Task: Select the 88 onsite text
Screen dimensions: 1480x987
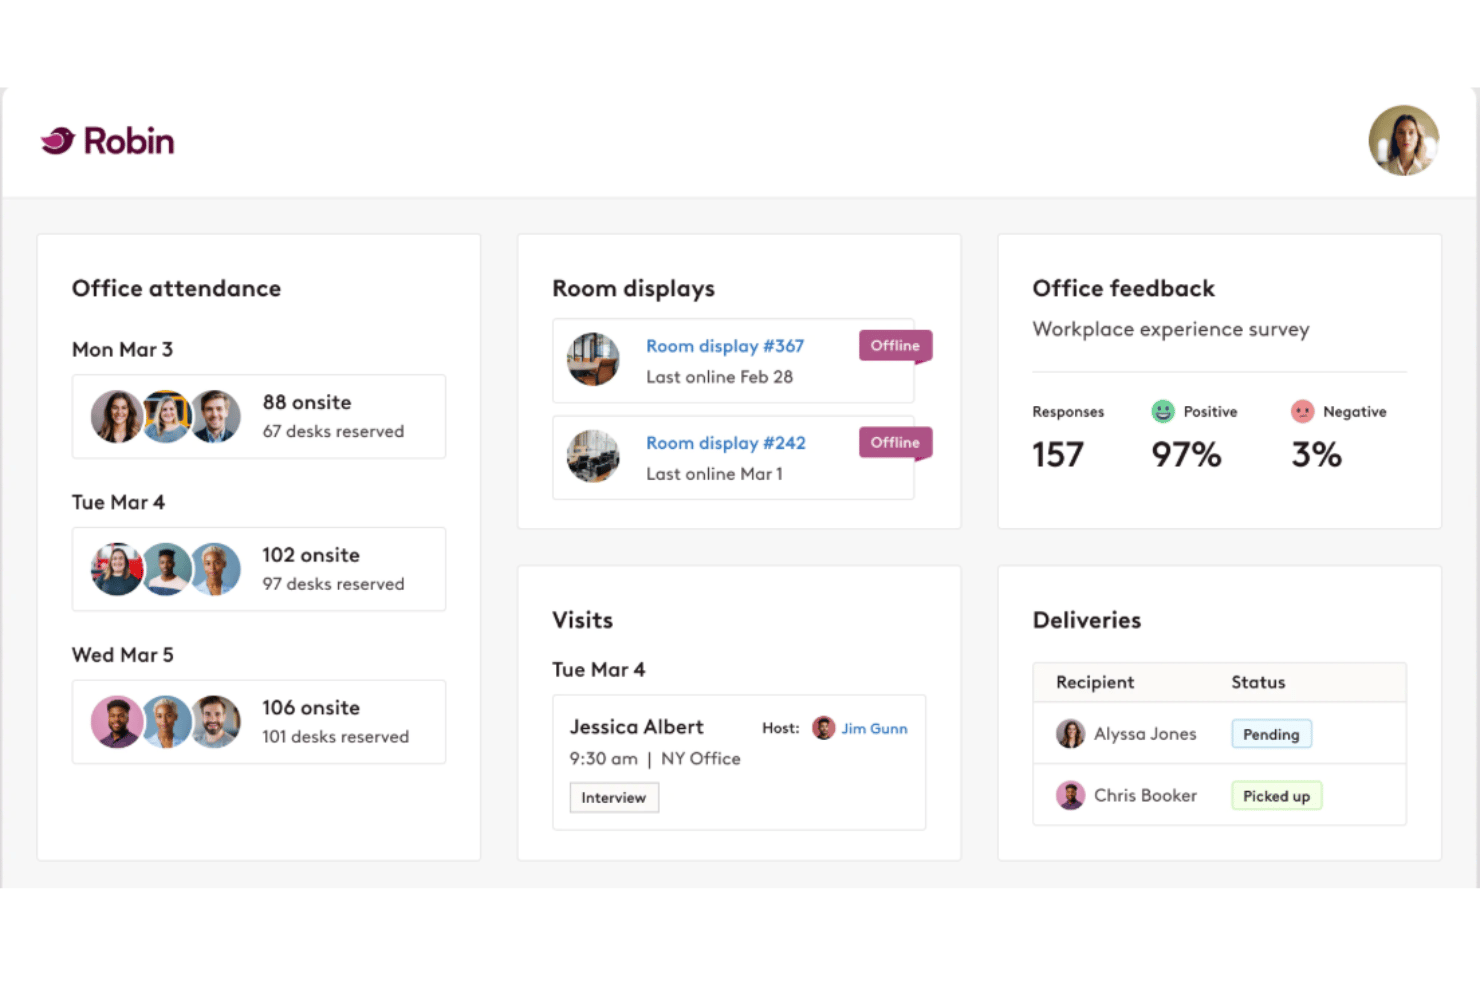Action: (307, 402)
